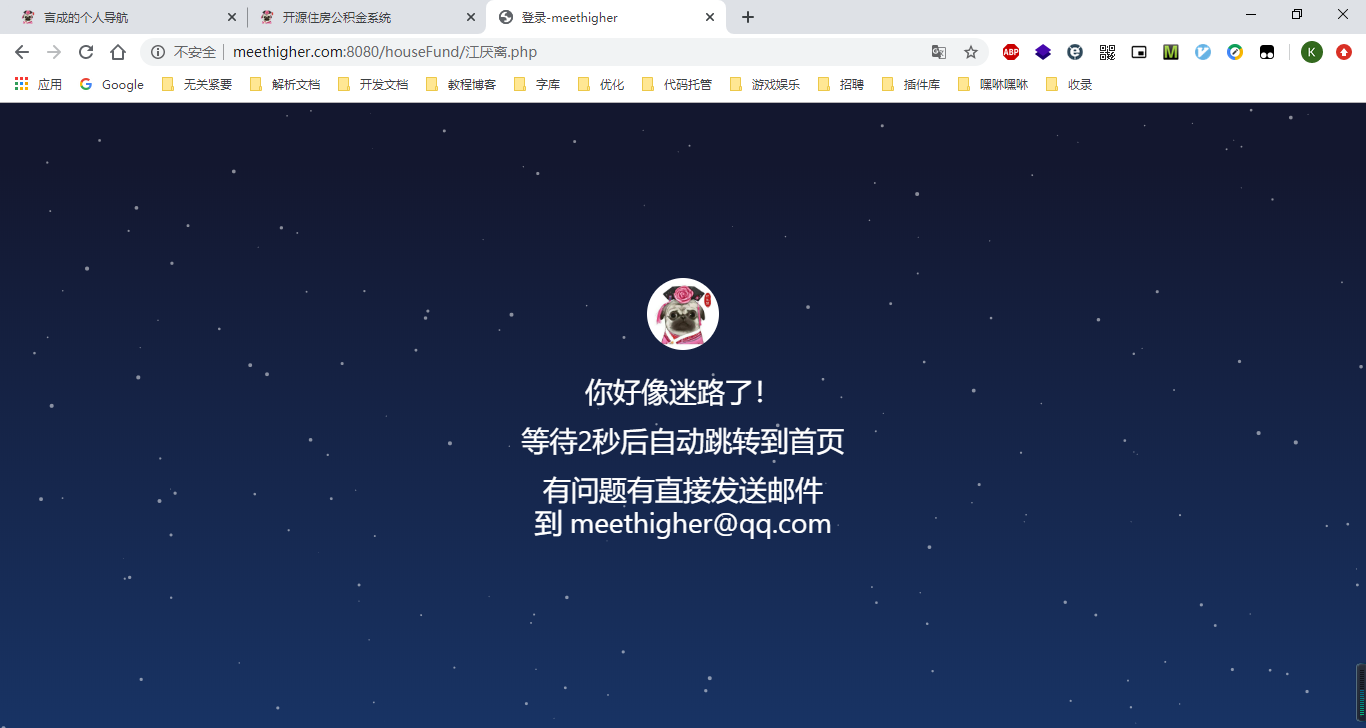1366x728 pixels.
Task: Open the Google bookmark
Action: [112, 85]
